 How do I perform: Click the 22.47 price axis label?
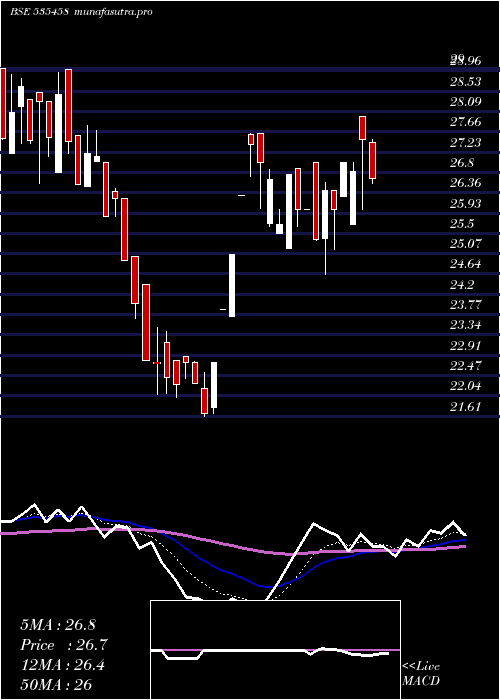(466, 366)
